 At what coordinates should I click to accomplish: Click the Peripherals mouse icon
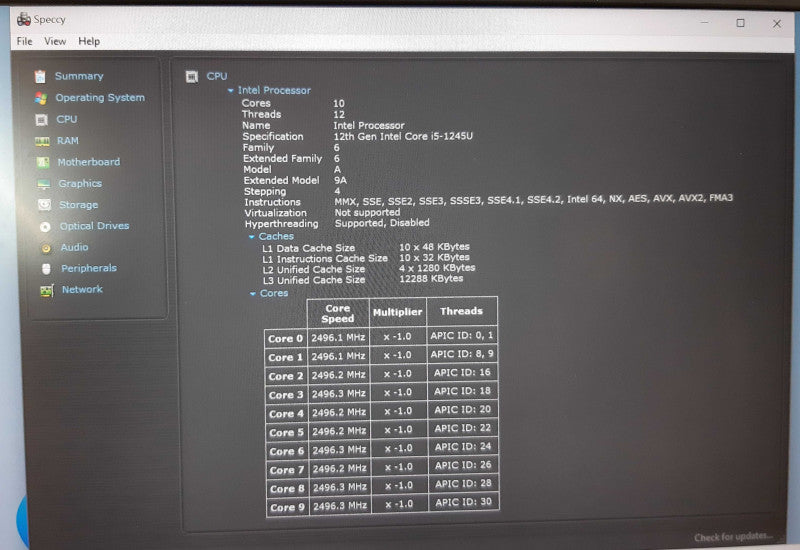(46, 269)
